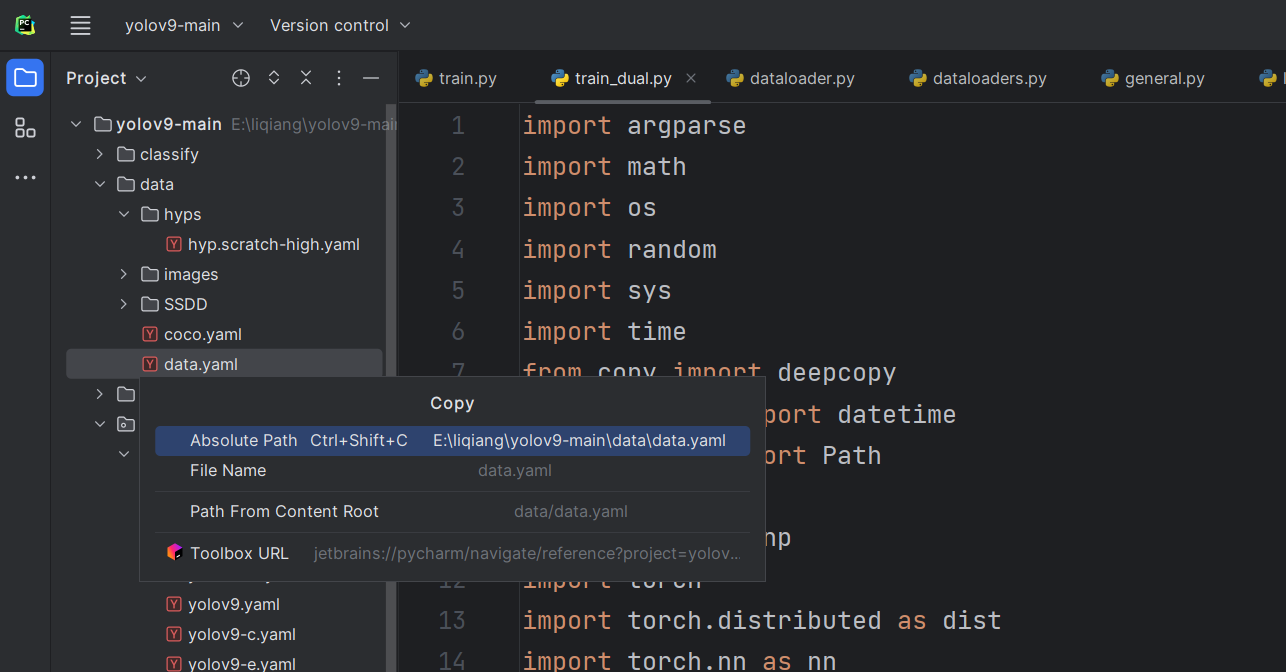The image size is (1286, 672).
Task: Collapse the yolov9-main root folder
Action: pos(75,124)
